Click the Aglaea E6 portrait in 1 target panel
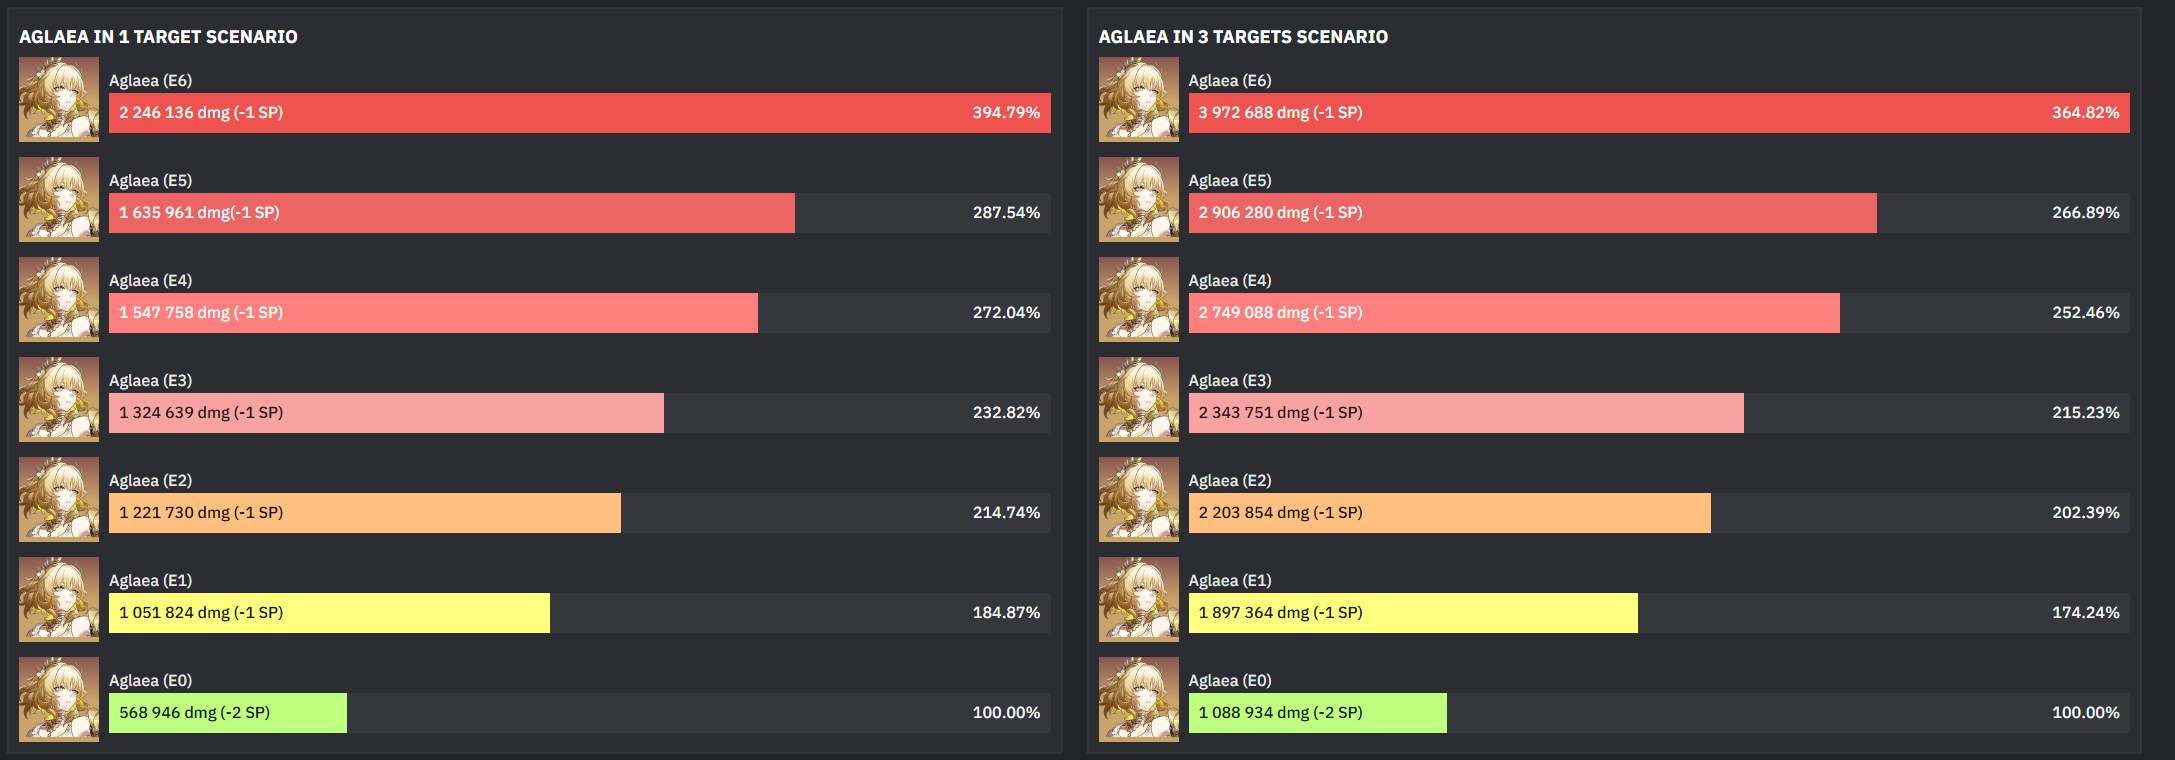The image size is (2175, 760). (x=59, y=99)
